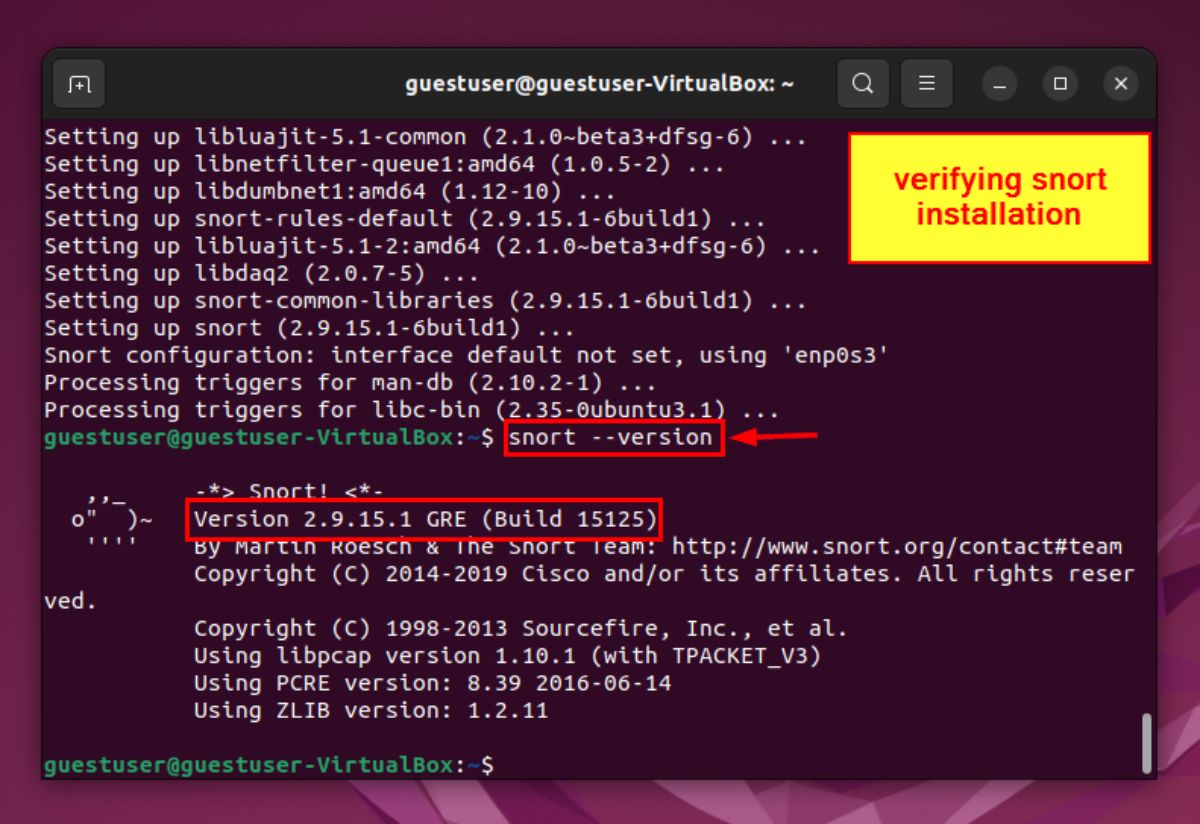The height and width of the screenshot is (824, 1200).
Task: Click the yellow 'verifying snort installation' label
Action: click(x=998, y=197)
